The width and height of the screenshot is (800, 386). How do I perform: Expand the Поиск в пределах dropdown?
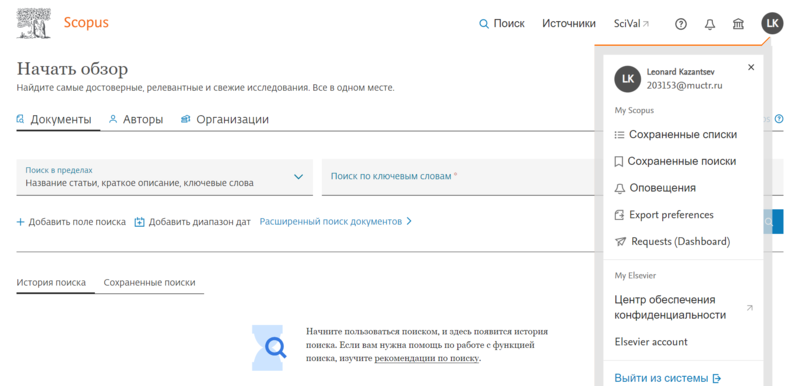164,177
